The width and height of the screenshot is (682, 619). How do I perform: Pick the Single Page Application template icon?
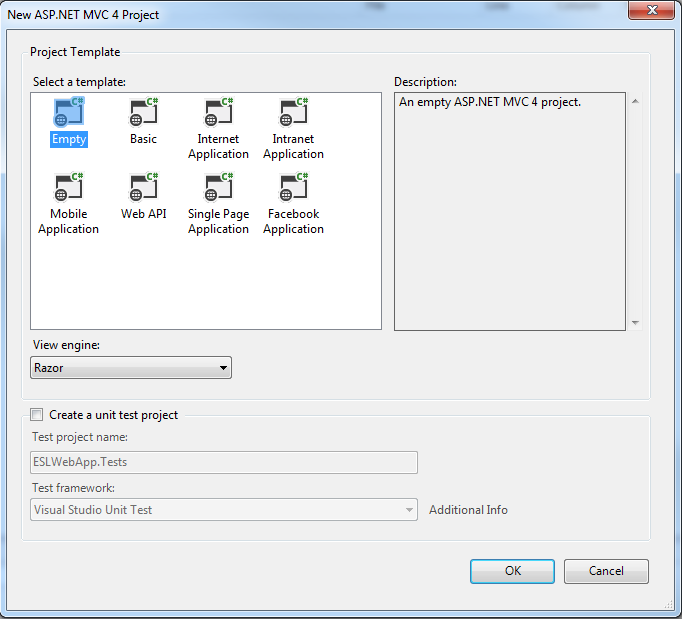[x=218, y=187]
